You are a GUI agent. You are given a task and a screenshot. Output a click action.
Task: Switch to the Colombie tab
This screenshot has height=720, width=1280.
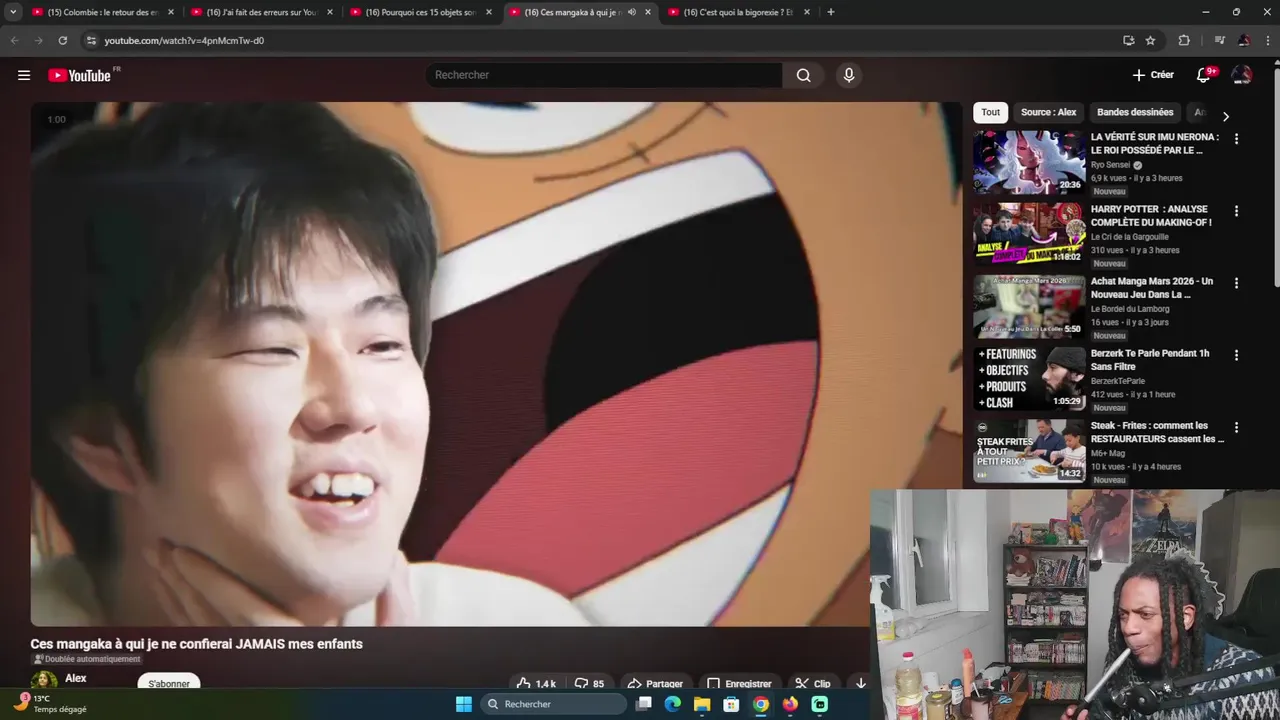click(x=102, y=12)
